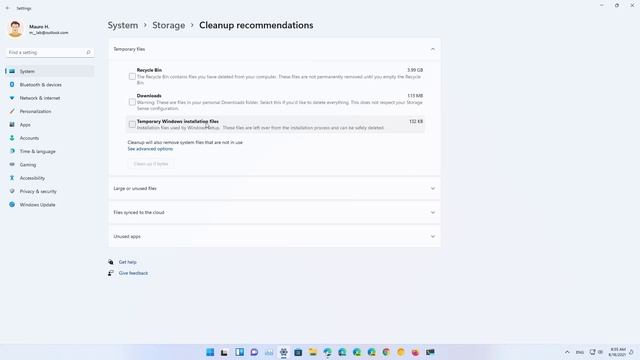Open the Windows Start menu
The height and width of the screenshot is (360, 640).
click(210, 352)
